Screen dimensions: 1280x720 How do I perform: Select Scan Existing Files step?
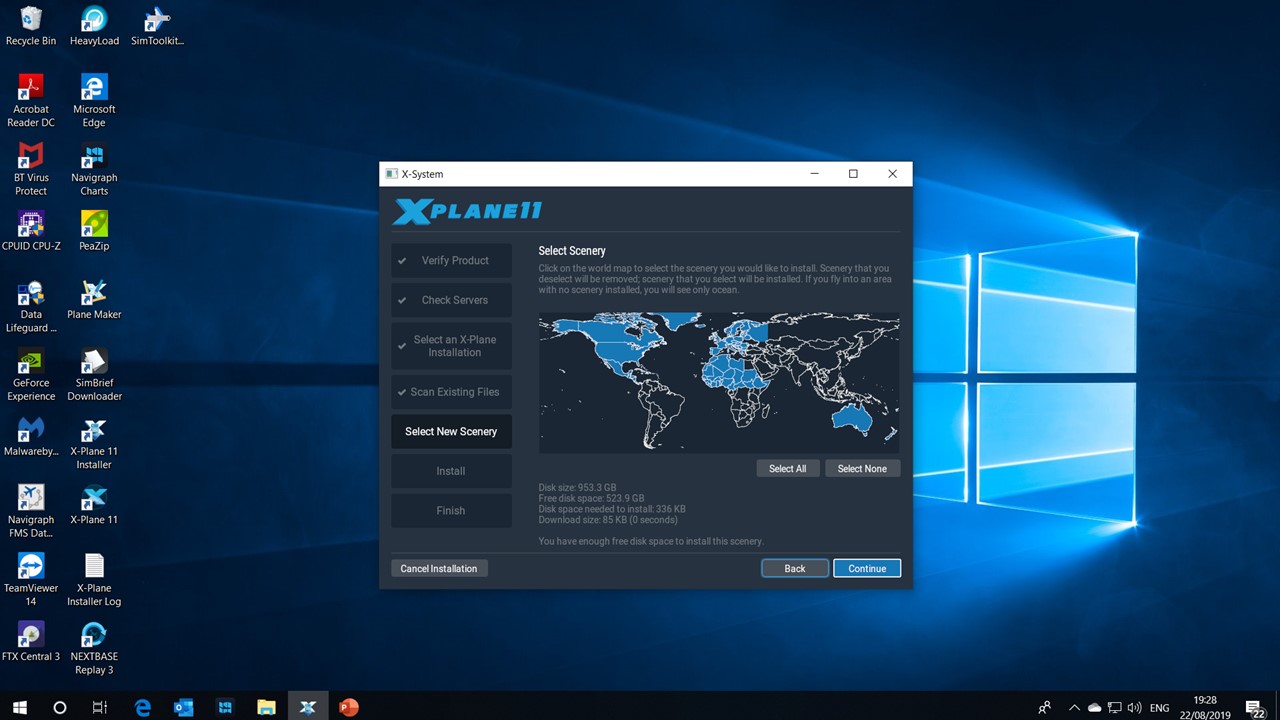[x=451, y=392]
